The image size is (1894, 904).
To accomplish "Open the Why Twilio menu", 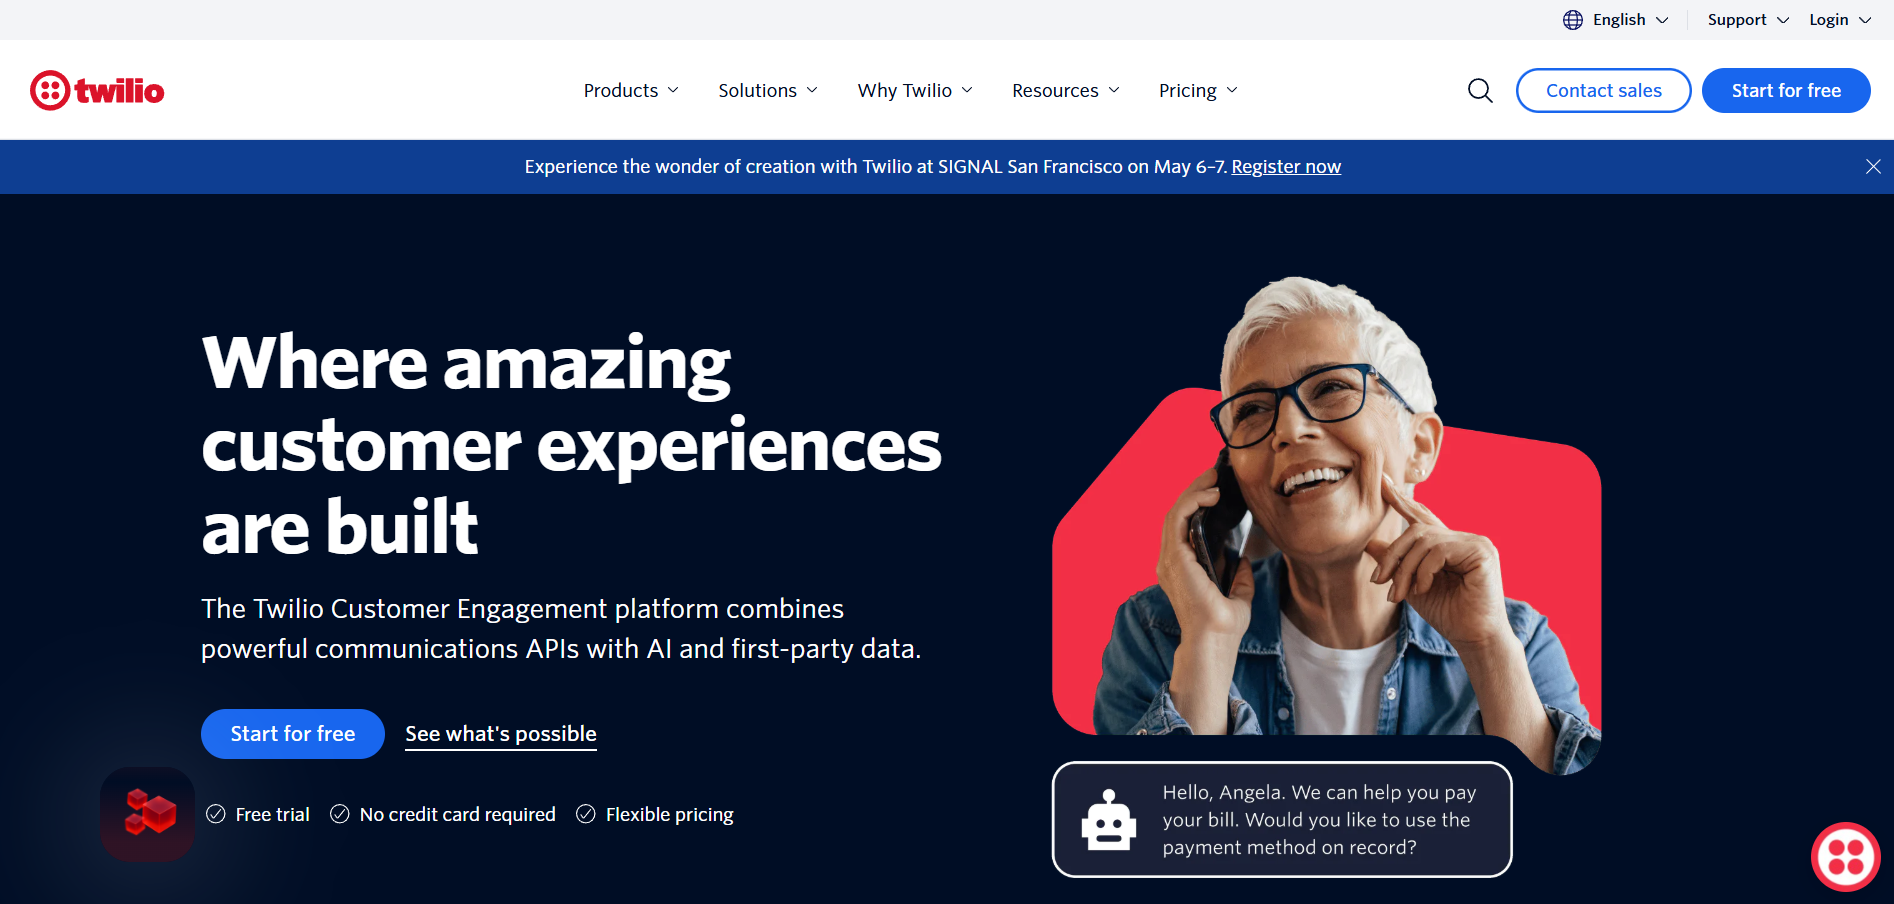I will pyautogui.click(x=915, y=91).
